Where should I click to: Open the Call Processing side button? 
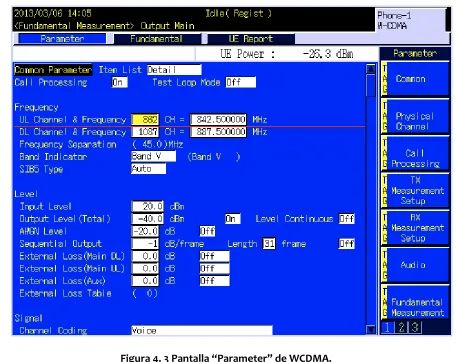coord(415,154)
